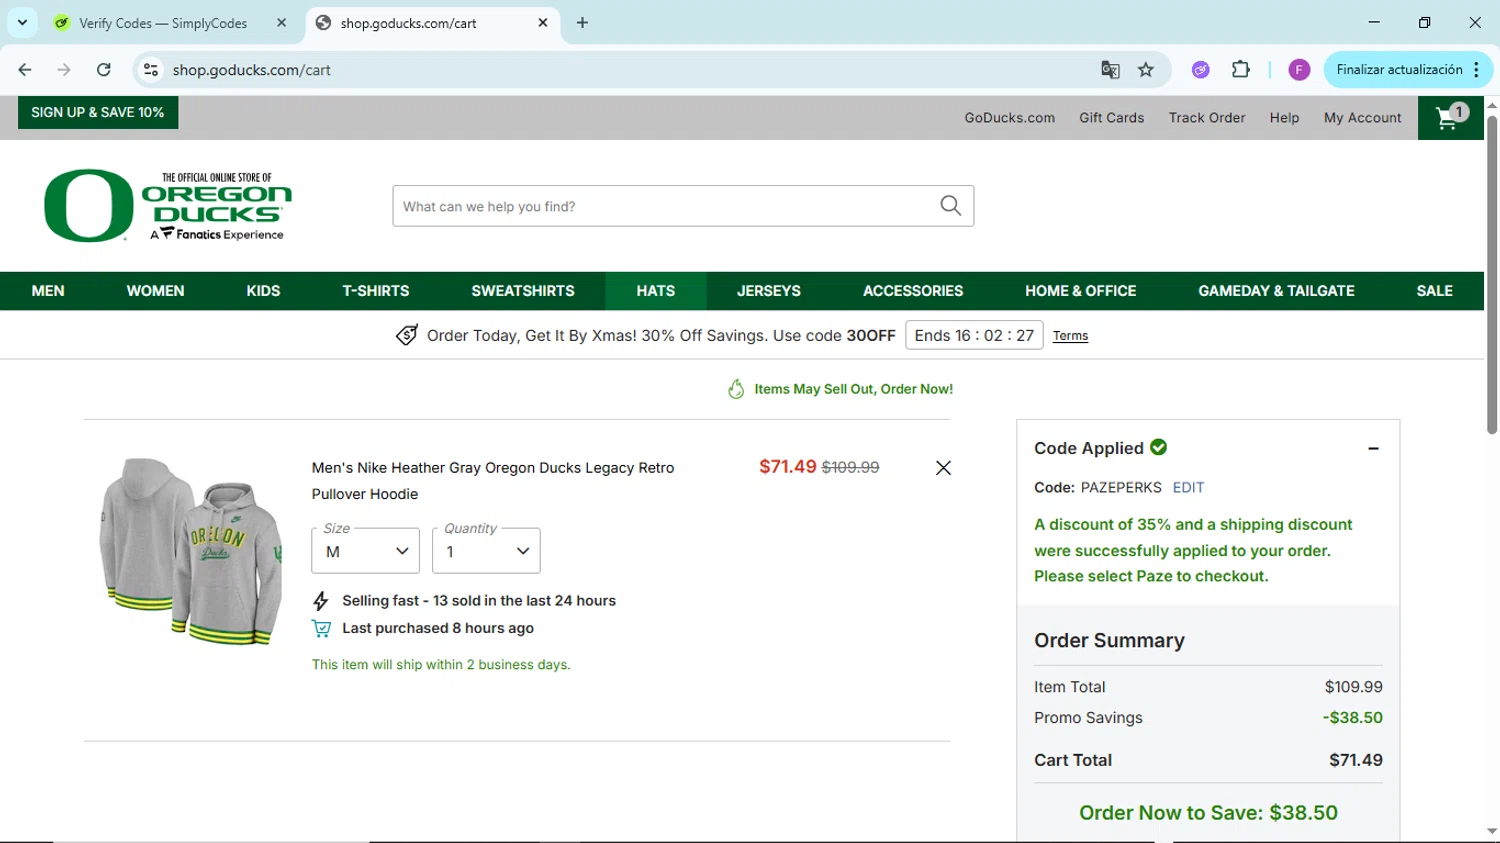The image size is (1500, 843).
Task: Click the browser back arrow
Action: [x=25, y=70]
